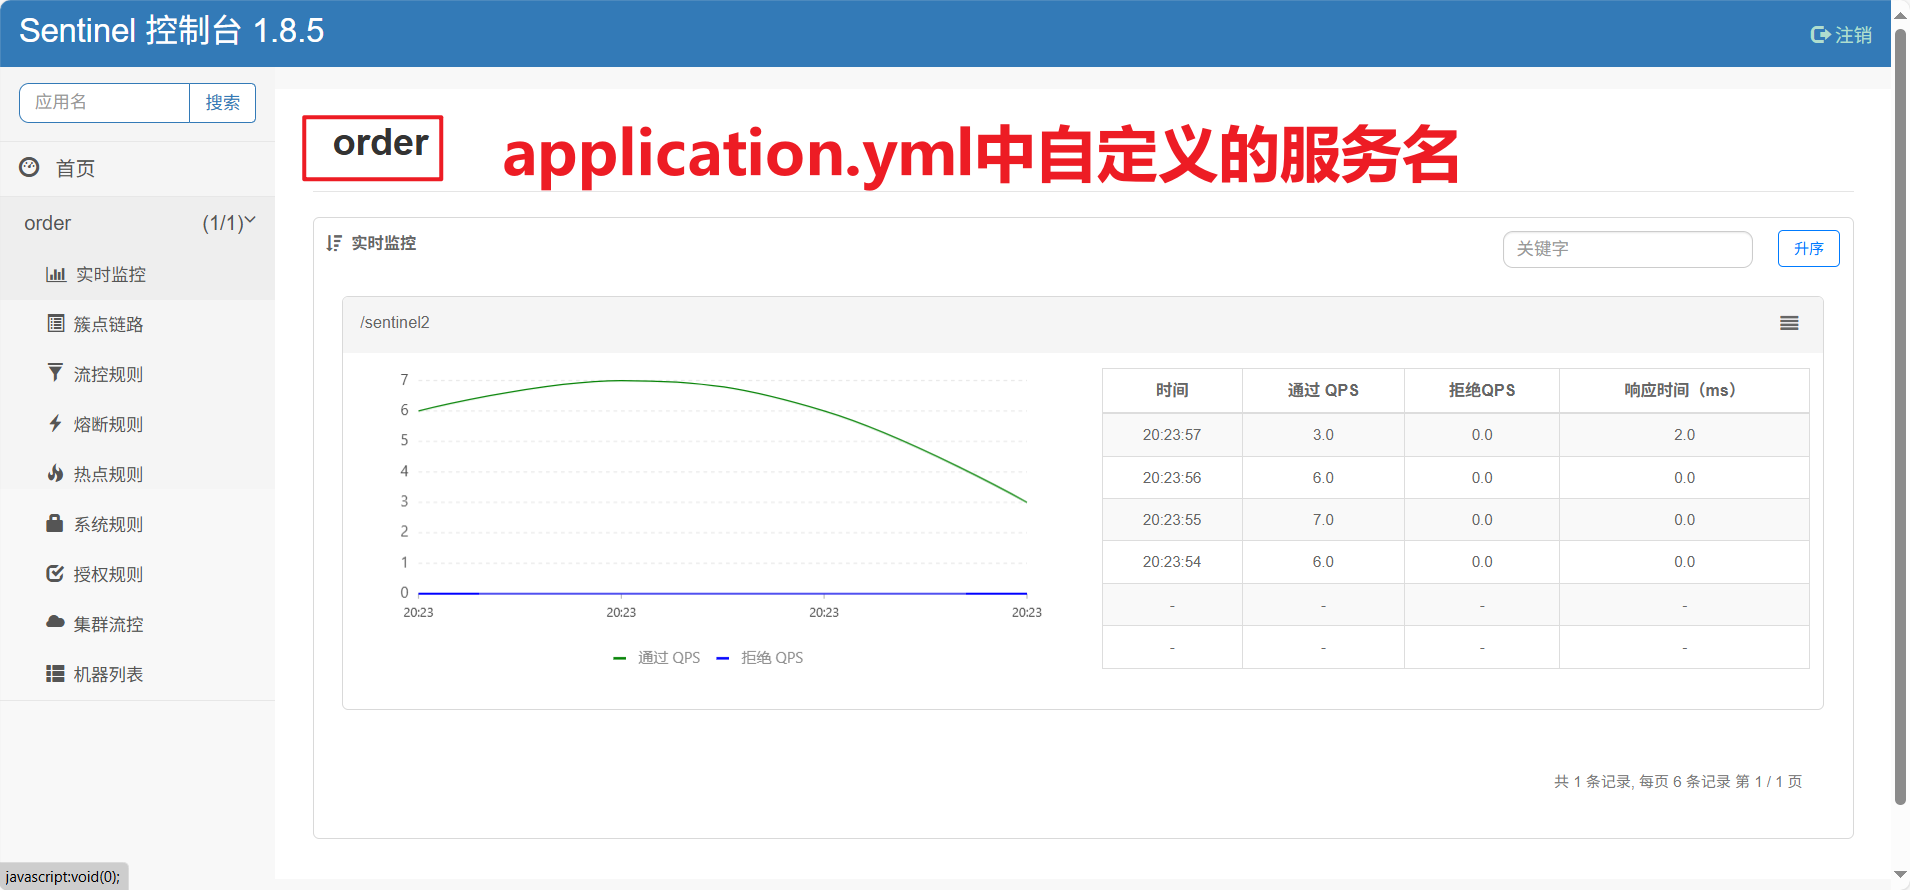The image size is (1910, 890).
Task: Click the 2.0 response time cell
Action: point(1684,435)
